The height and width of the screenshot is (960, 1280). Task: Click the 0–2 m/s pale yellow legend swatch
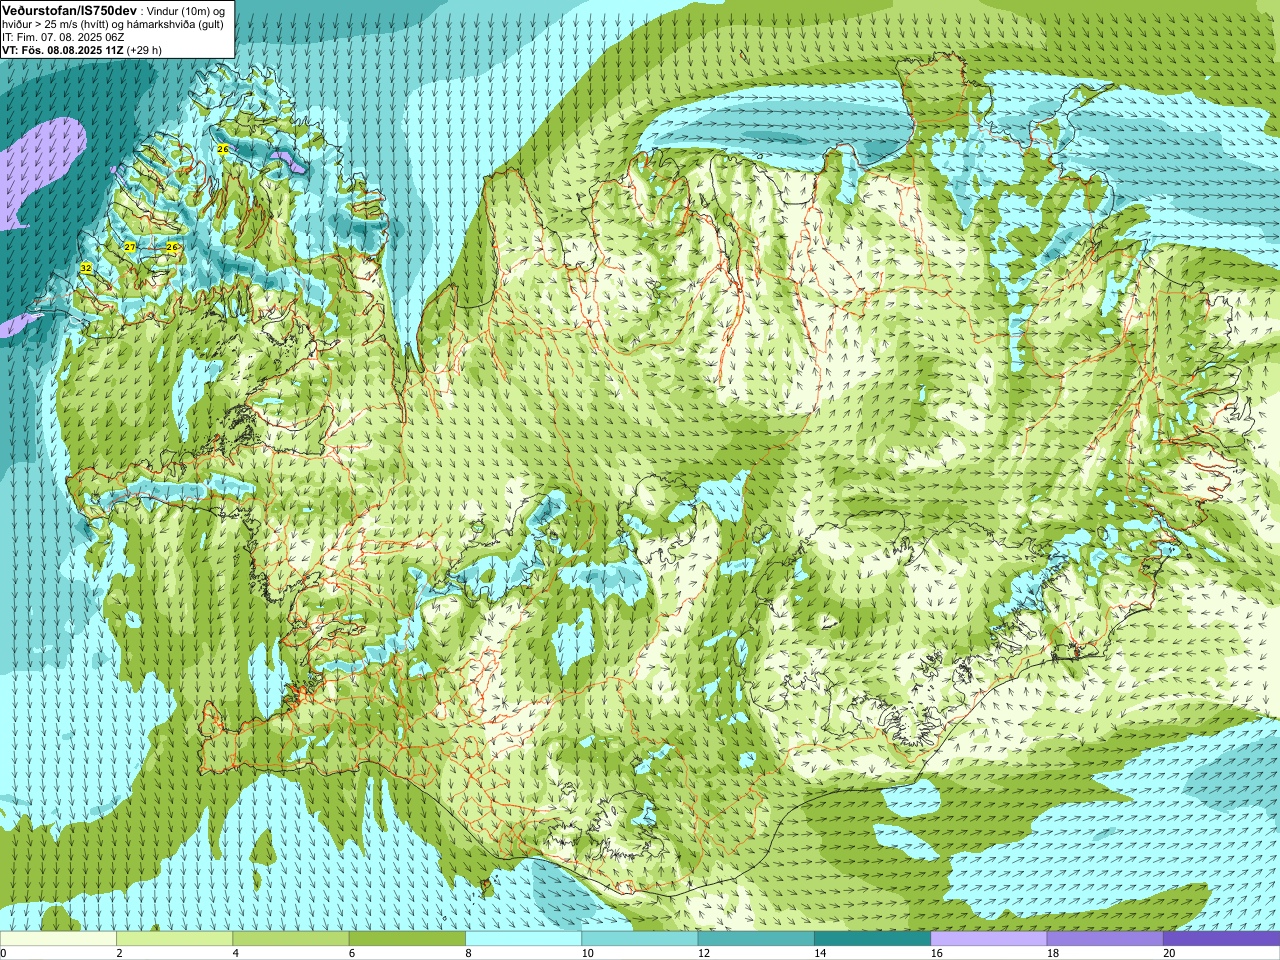coord(58,939)
